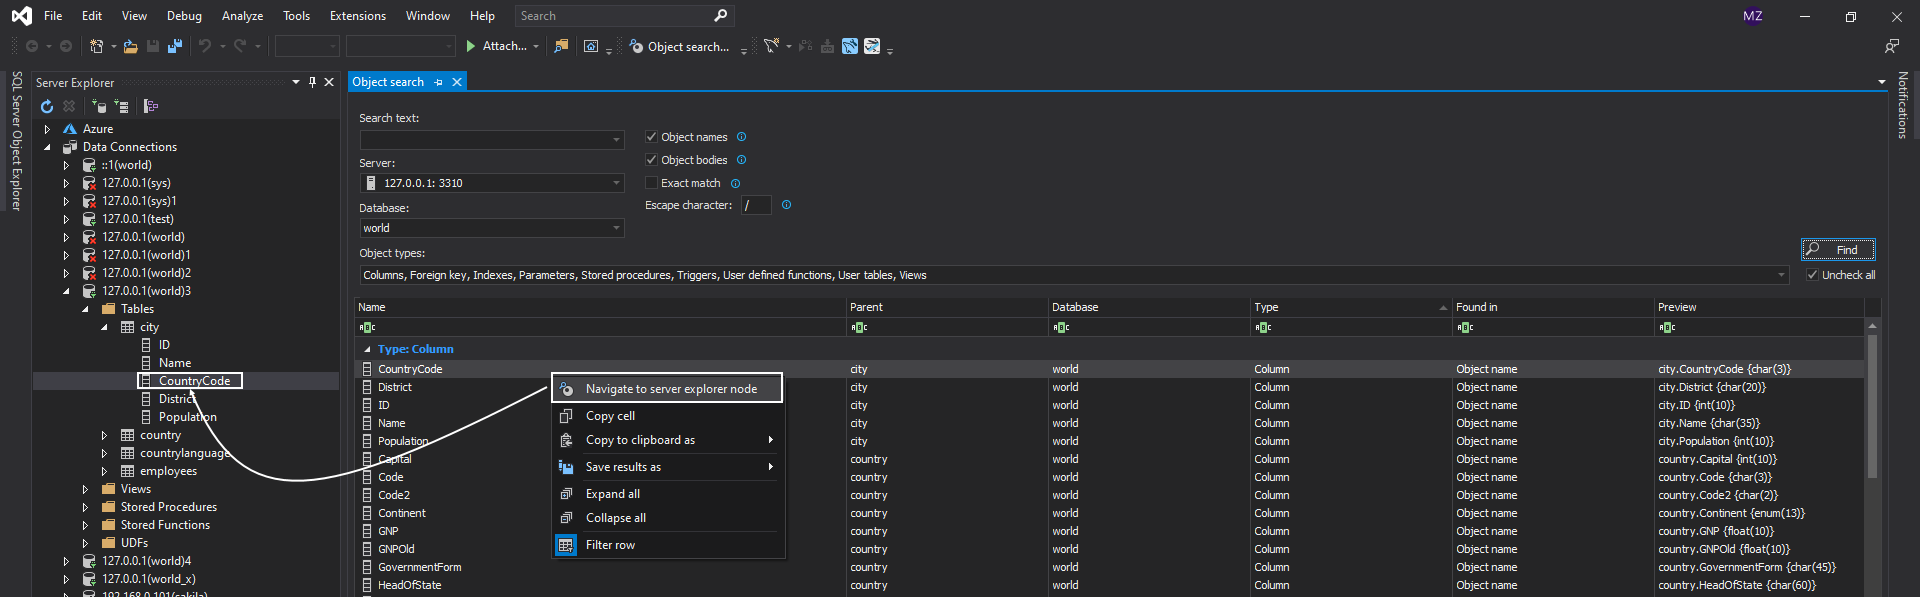The width and height of the screenshot is (1920, 597).
Task: Choose Filter row from context menu
Action: (610, 545)
